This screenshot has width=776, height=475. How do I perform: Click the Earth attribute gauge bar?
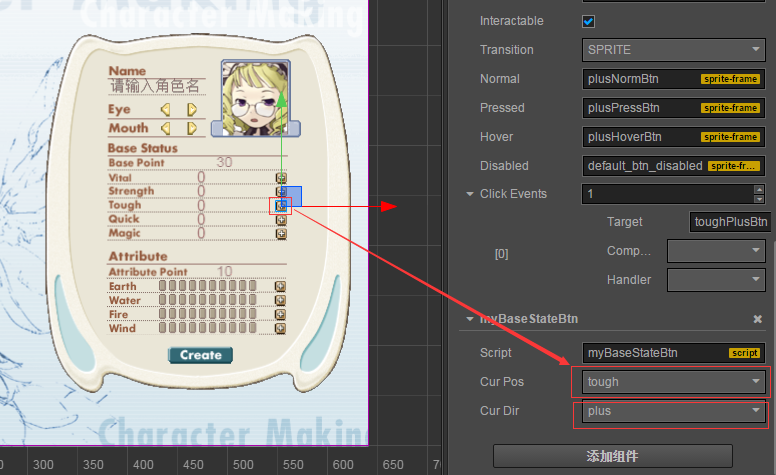tap(207, 286)
